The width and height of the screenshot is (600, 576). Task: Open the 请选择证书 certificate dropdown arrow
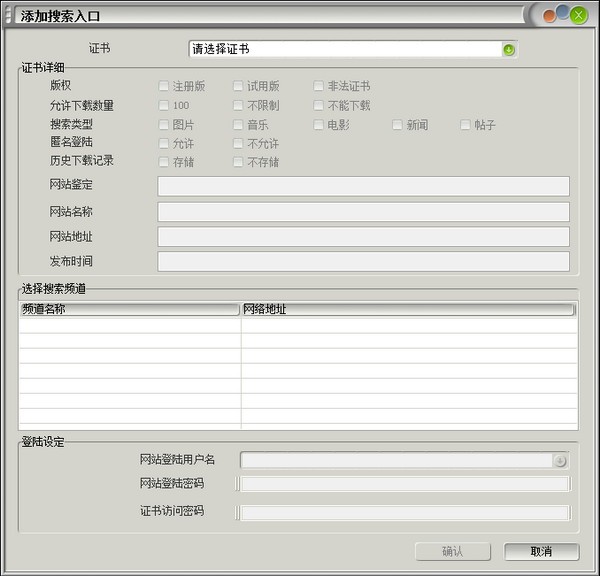click(509, 49)
